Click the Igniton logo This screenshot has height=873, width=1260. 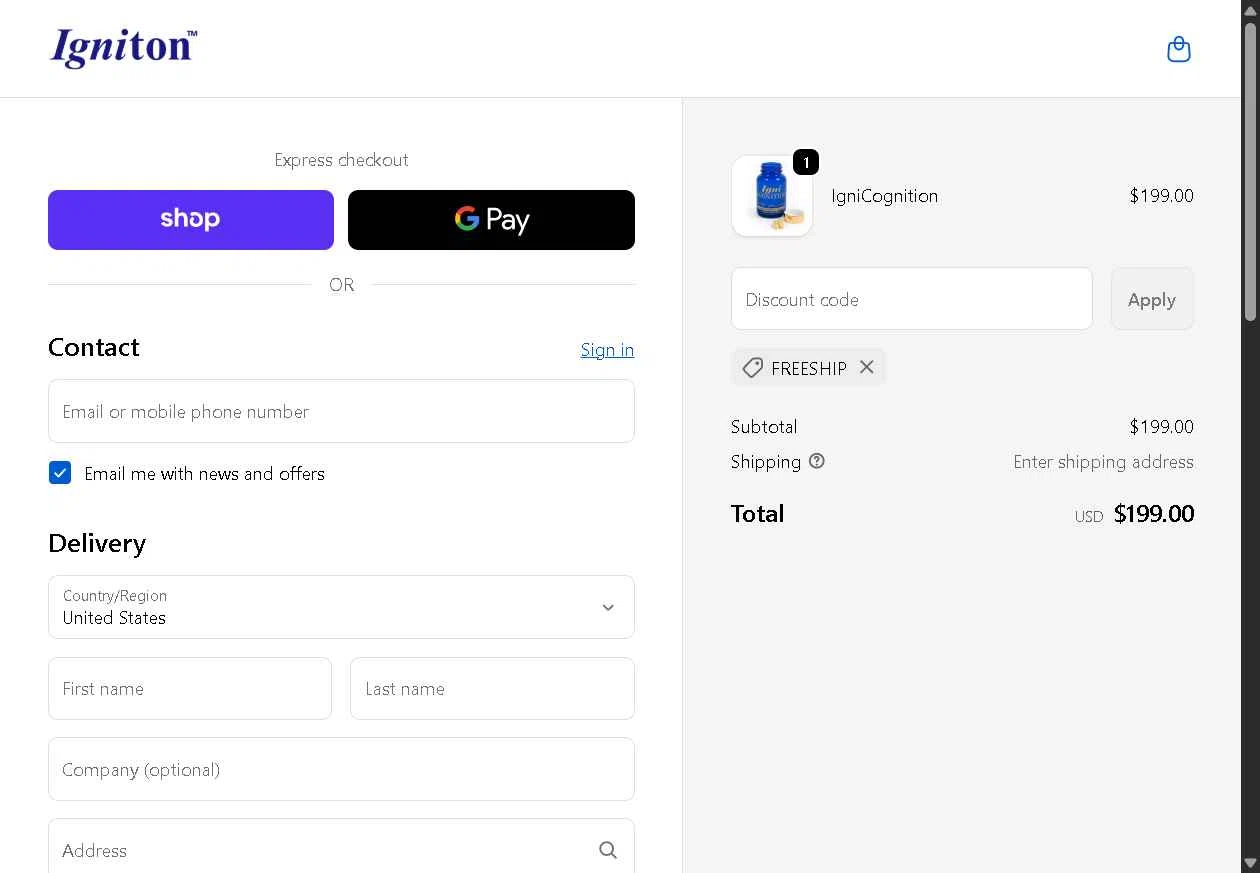click(x=124, y=48)
